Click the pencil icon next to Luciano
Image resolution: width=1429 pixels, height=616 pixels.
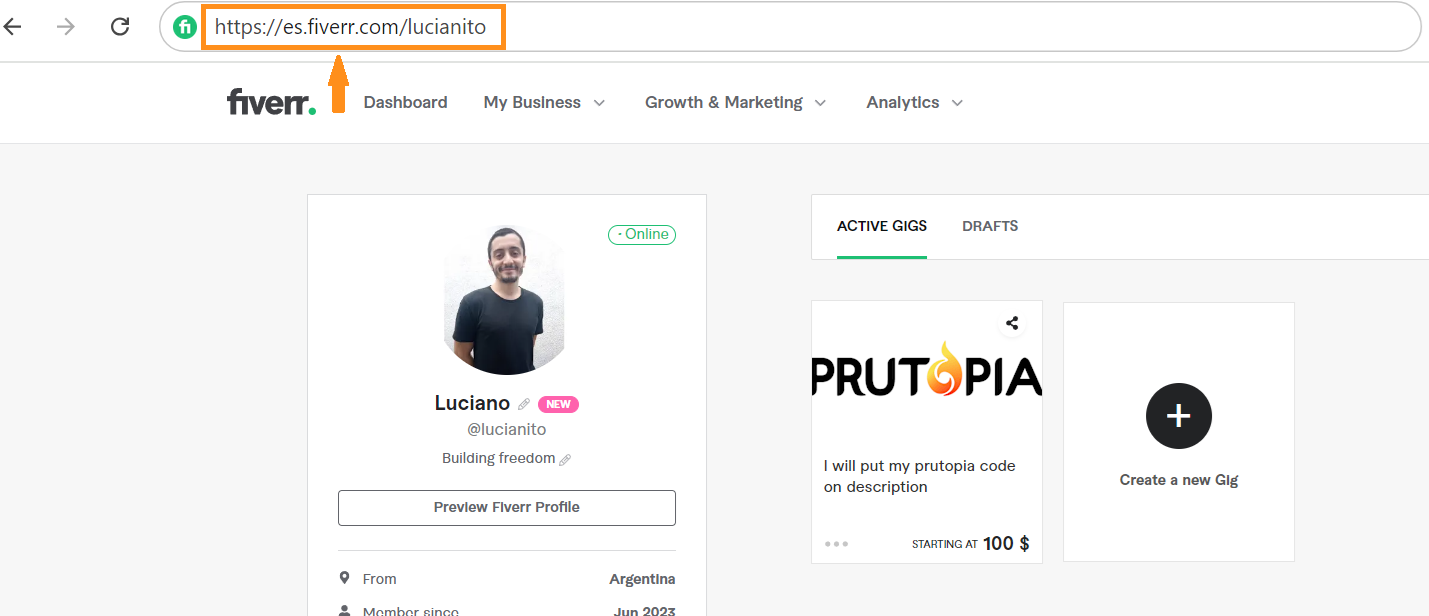tap(524, 404)
